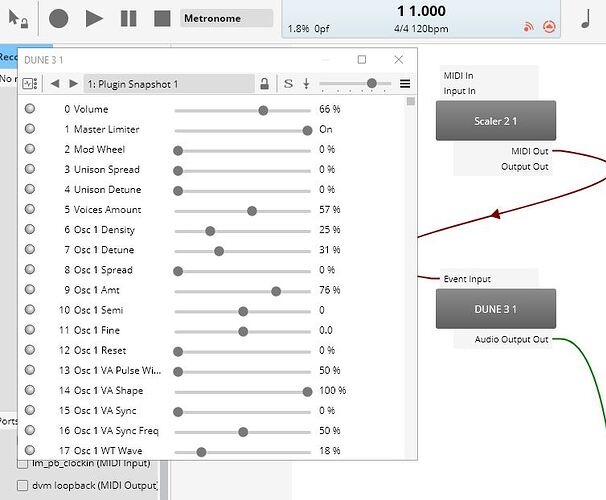Select the DUNE 3 1 plugin block

point(496,309)
